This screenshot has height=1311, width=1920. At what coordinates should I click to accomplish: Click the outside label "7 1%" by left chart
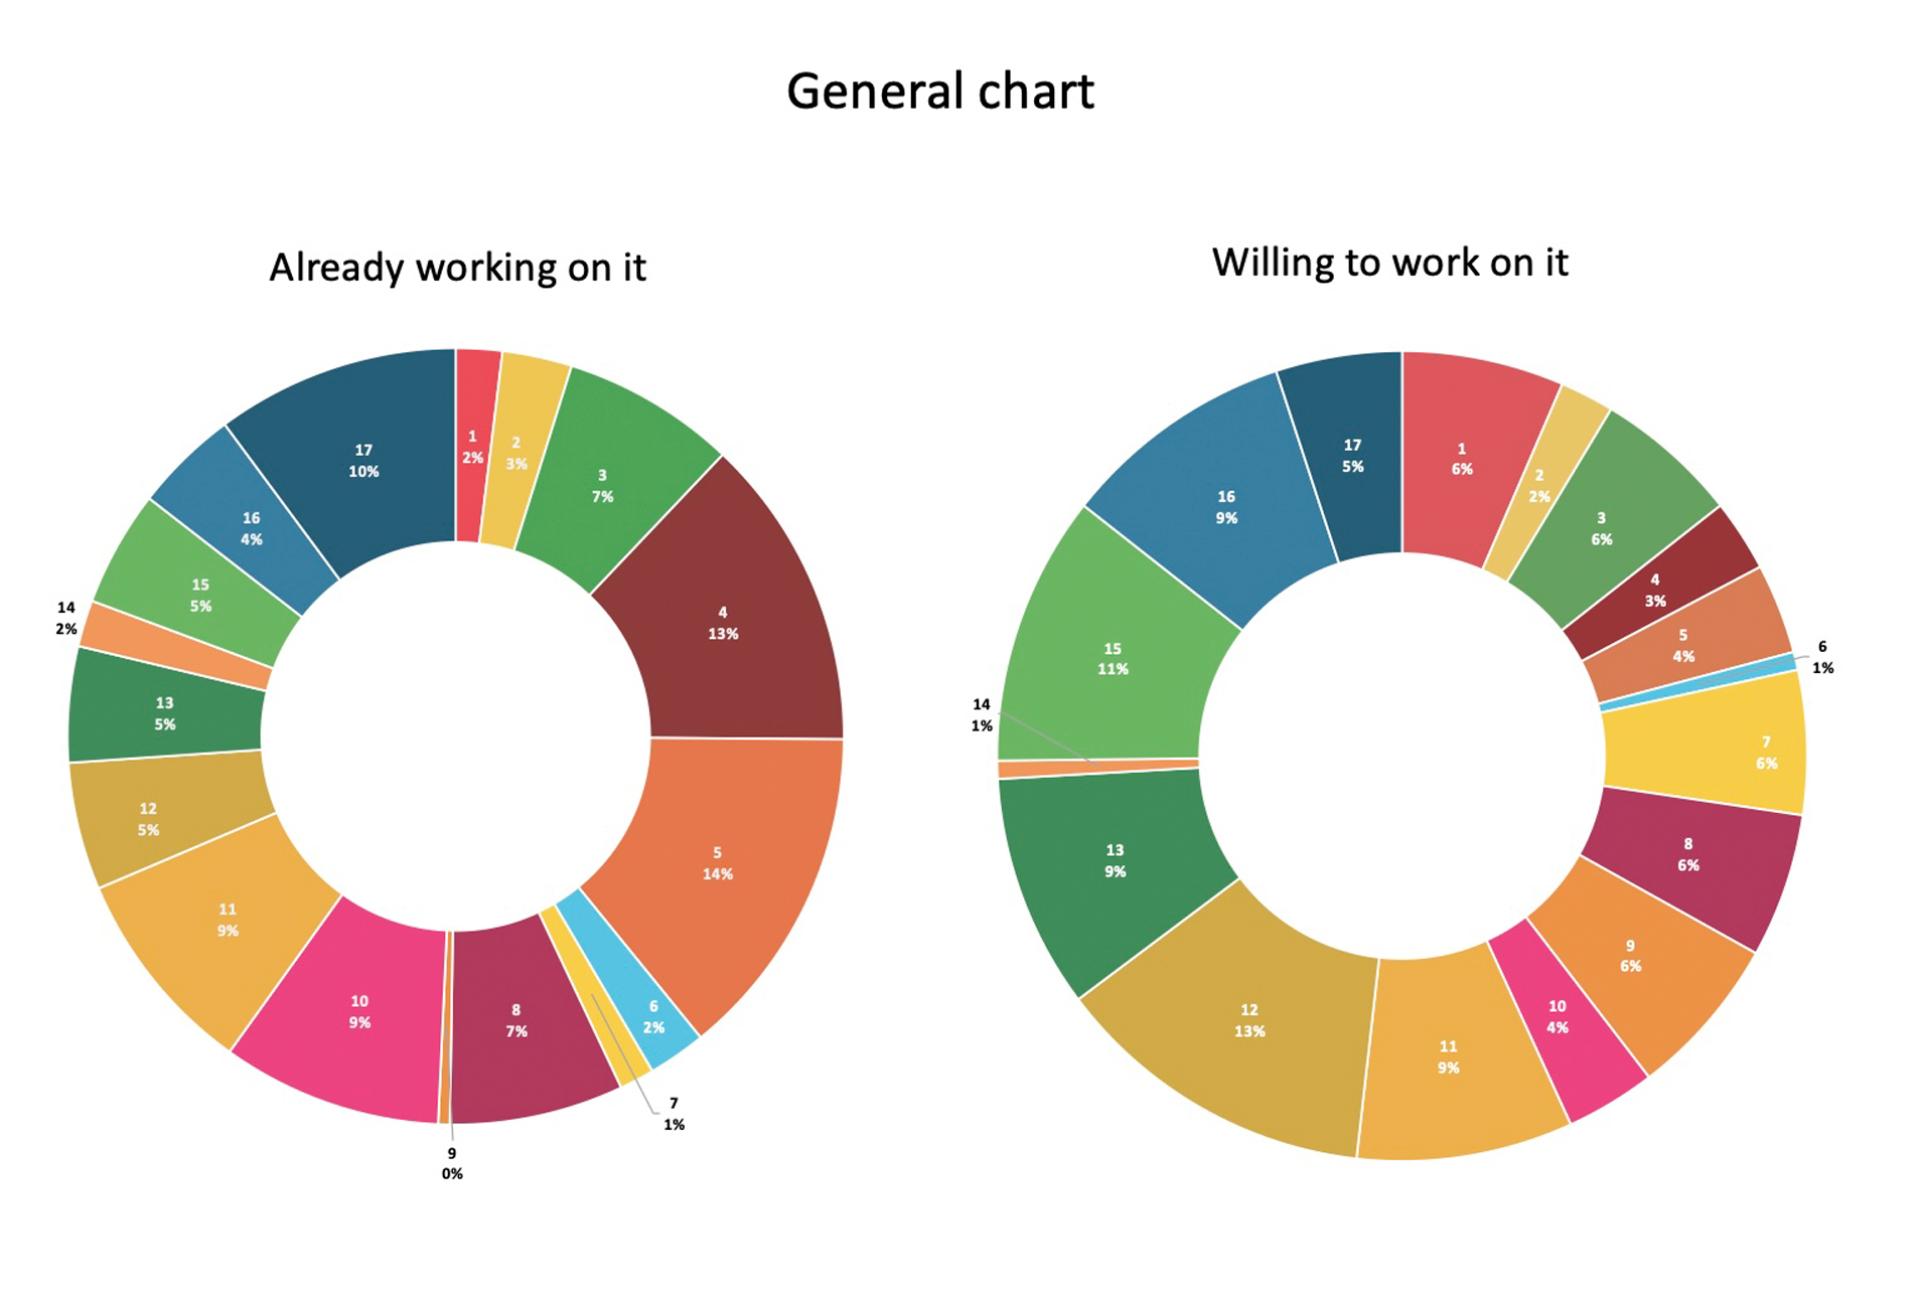pos(674,1114)
